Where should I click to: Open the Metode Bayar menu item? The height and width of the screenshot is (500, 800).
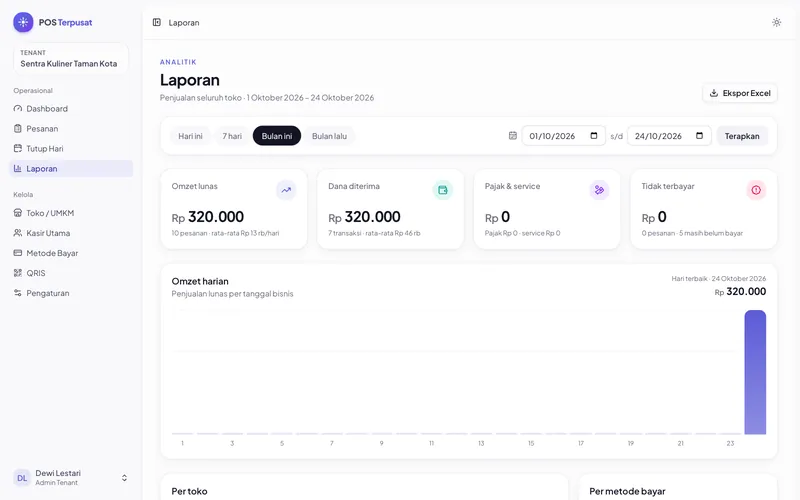pyautogui.click(x=71, y=253)
